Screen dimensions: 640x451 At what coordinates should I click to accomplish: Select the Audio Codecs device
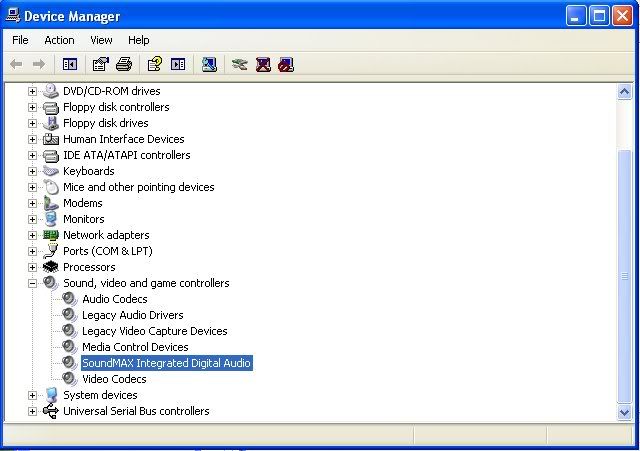point(115,299)
